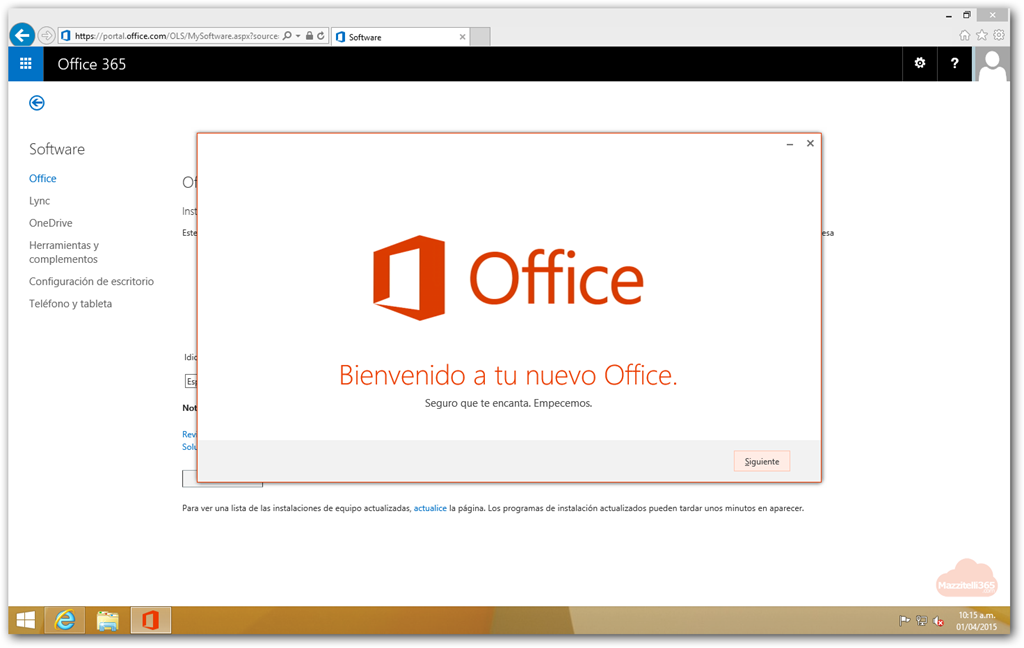
Task: Refresh the page in the address bar
Action: (321, 36)
